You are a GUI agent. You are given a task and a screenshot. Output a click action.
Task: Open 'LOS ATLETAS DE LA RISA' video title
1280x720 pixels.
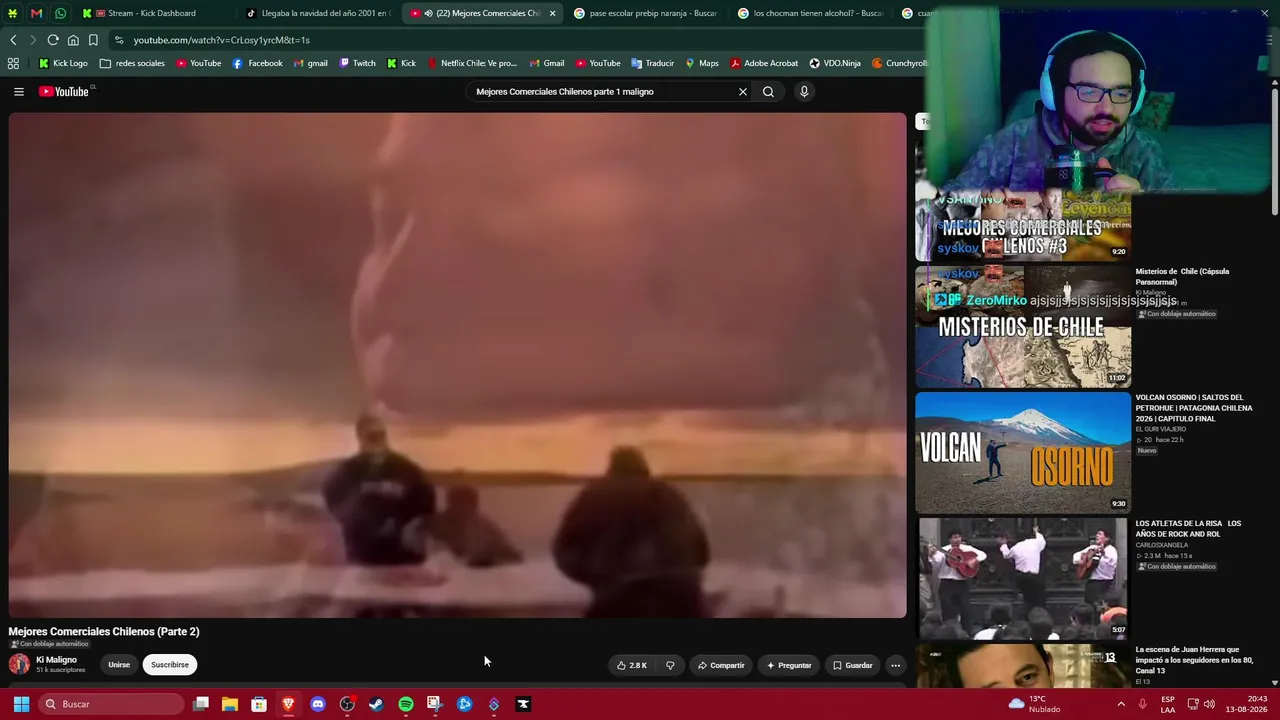[x=1188, y=529]
